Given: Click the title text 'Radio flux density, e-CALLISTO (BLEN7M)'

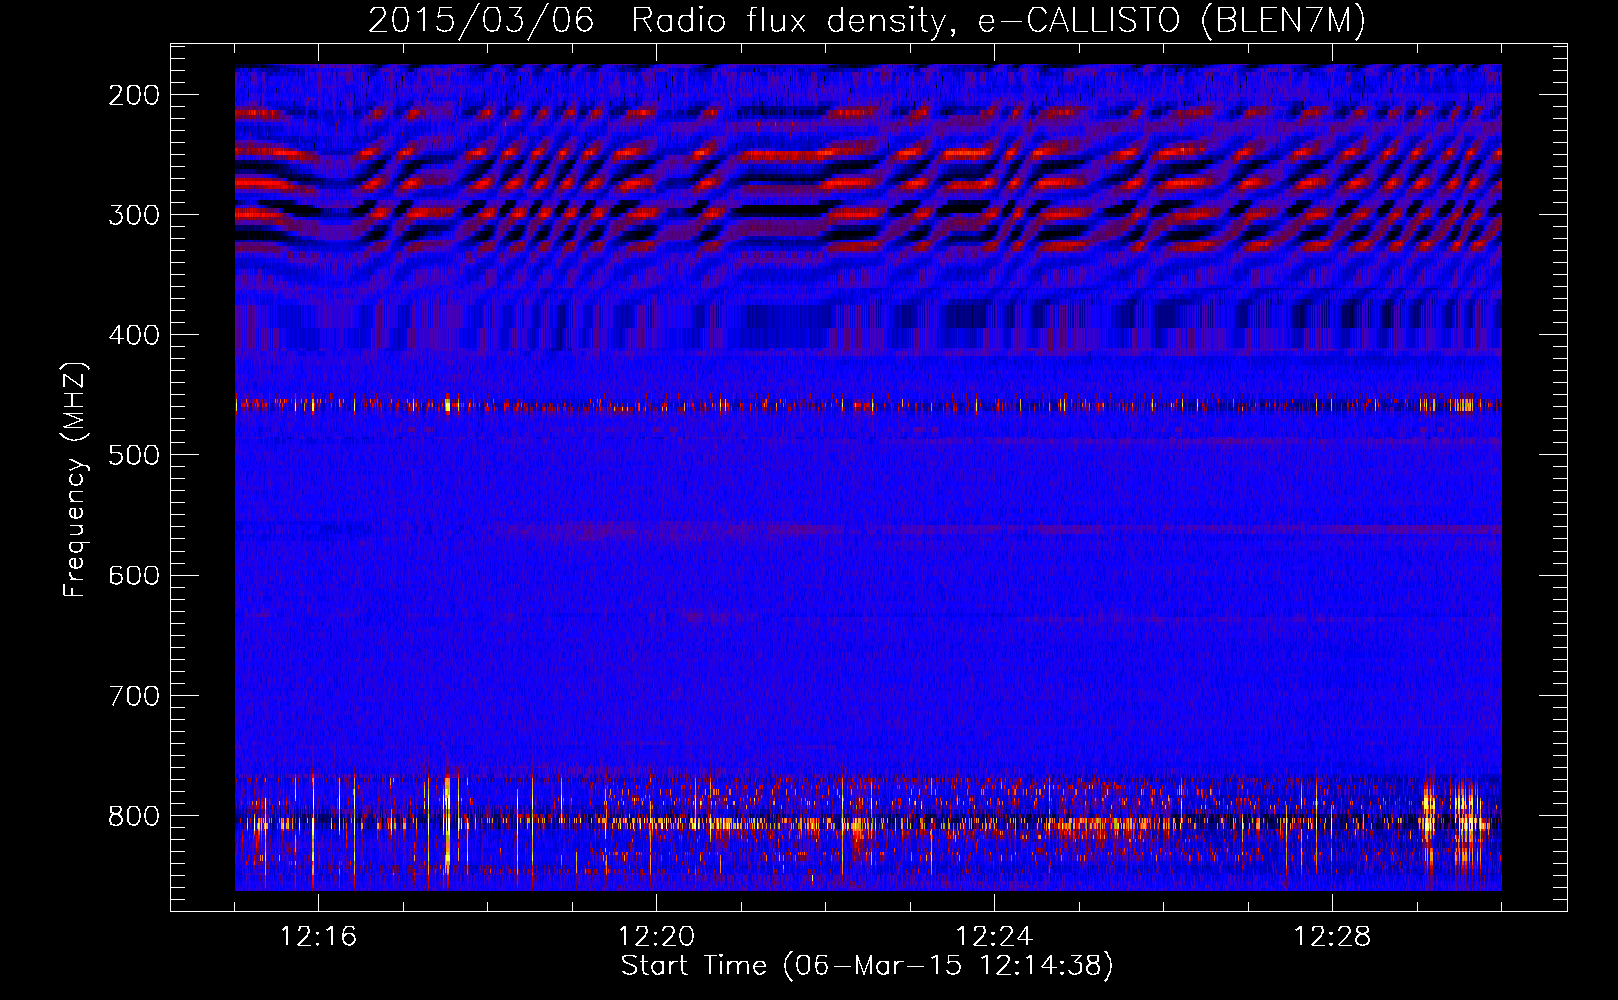Looking at the screenshot, I should (998, 21).
